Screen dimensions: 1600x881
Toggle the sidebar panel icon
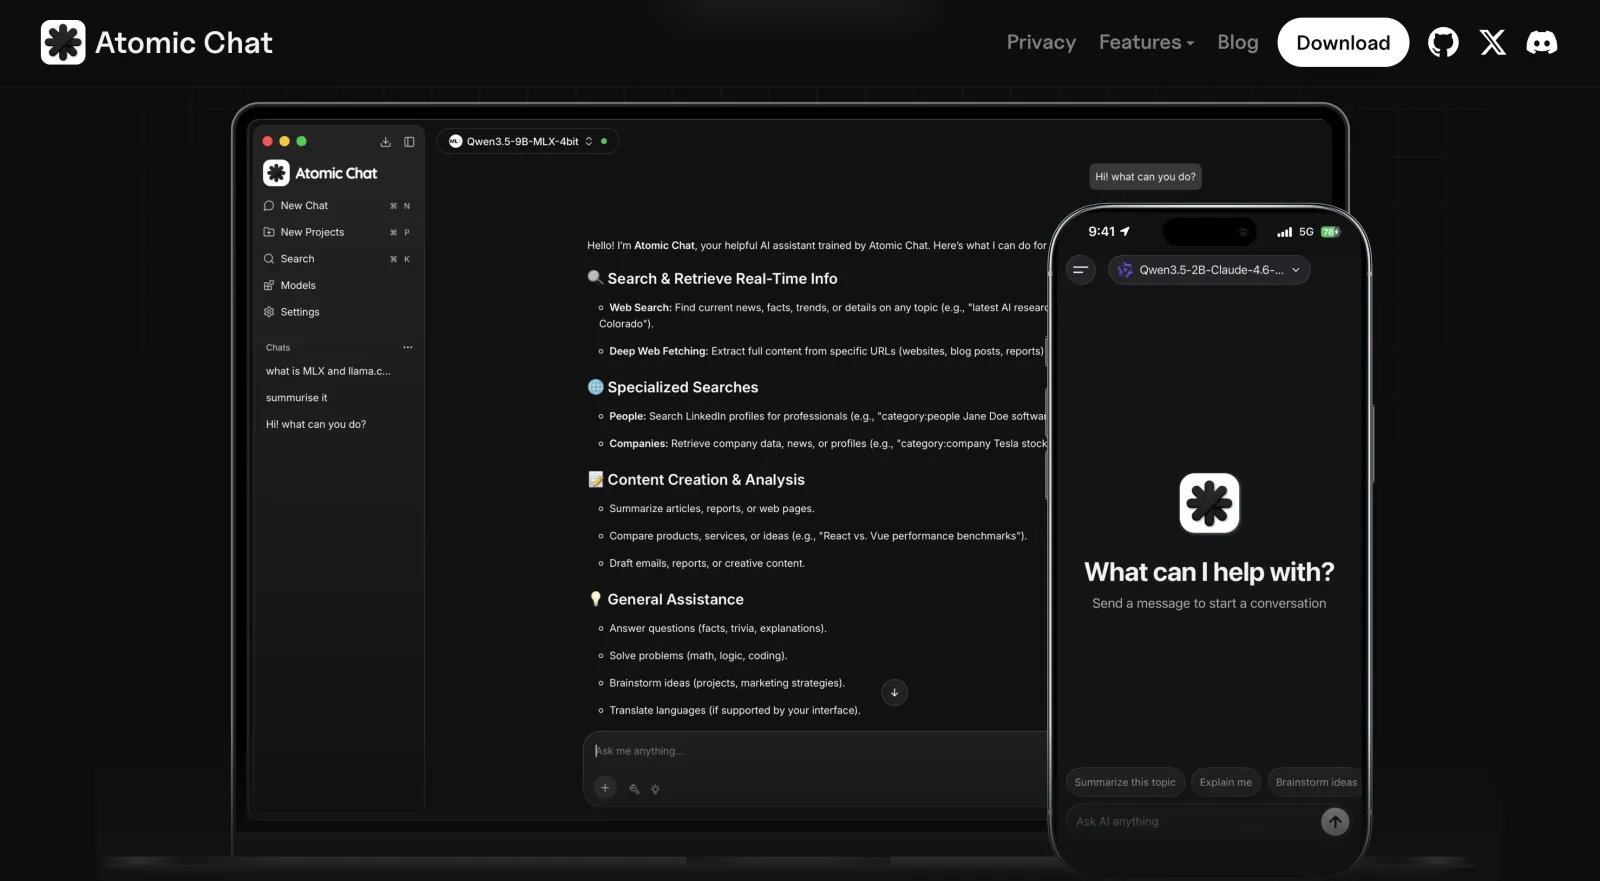click(x=409, y=142)
